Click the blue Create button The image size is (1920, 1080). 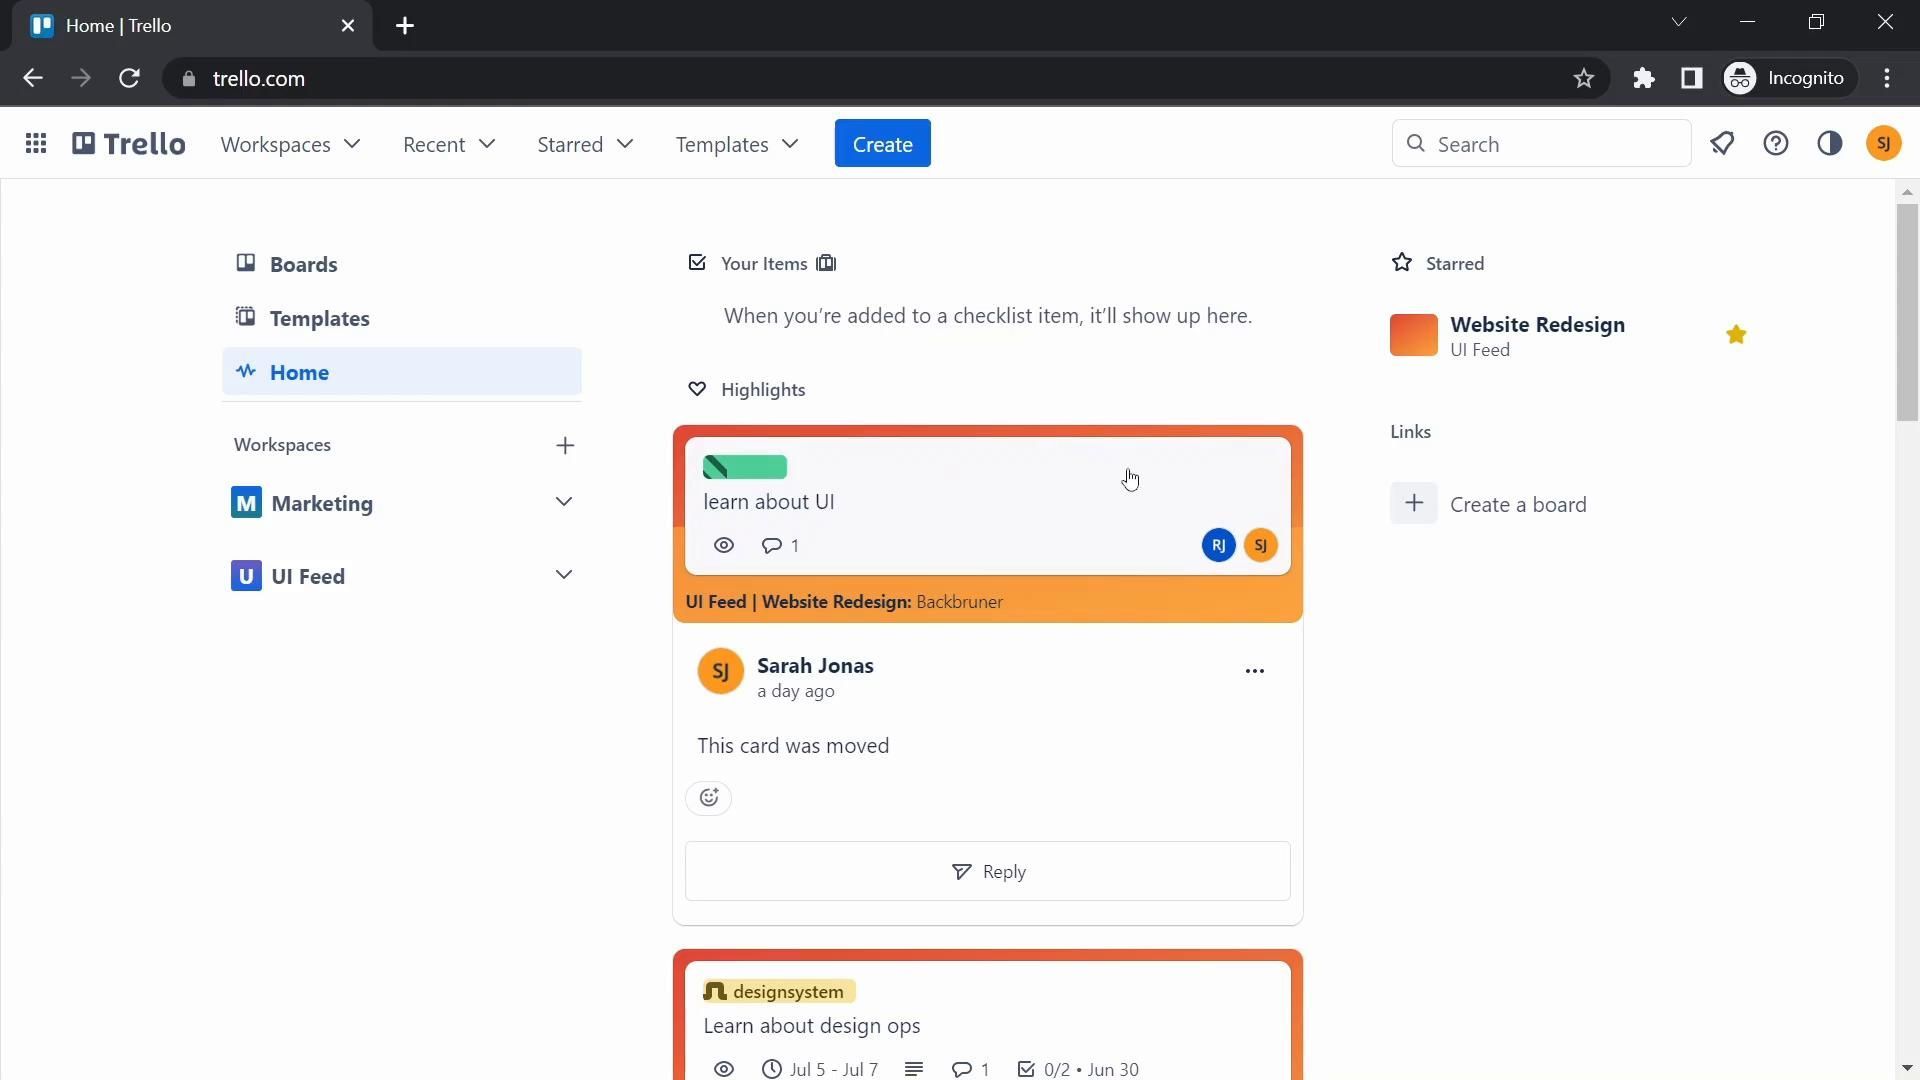pos(882,144)
